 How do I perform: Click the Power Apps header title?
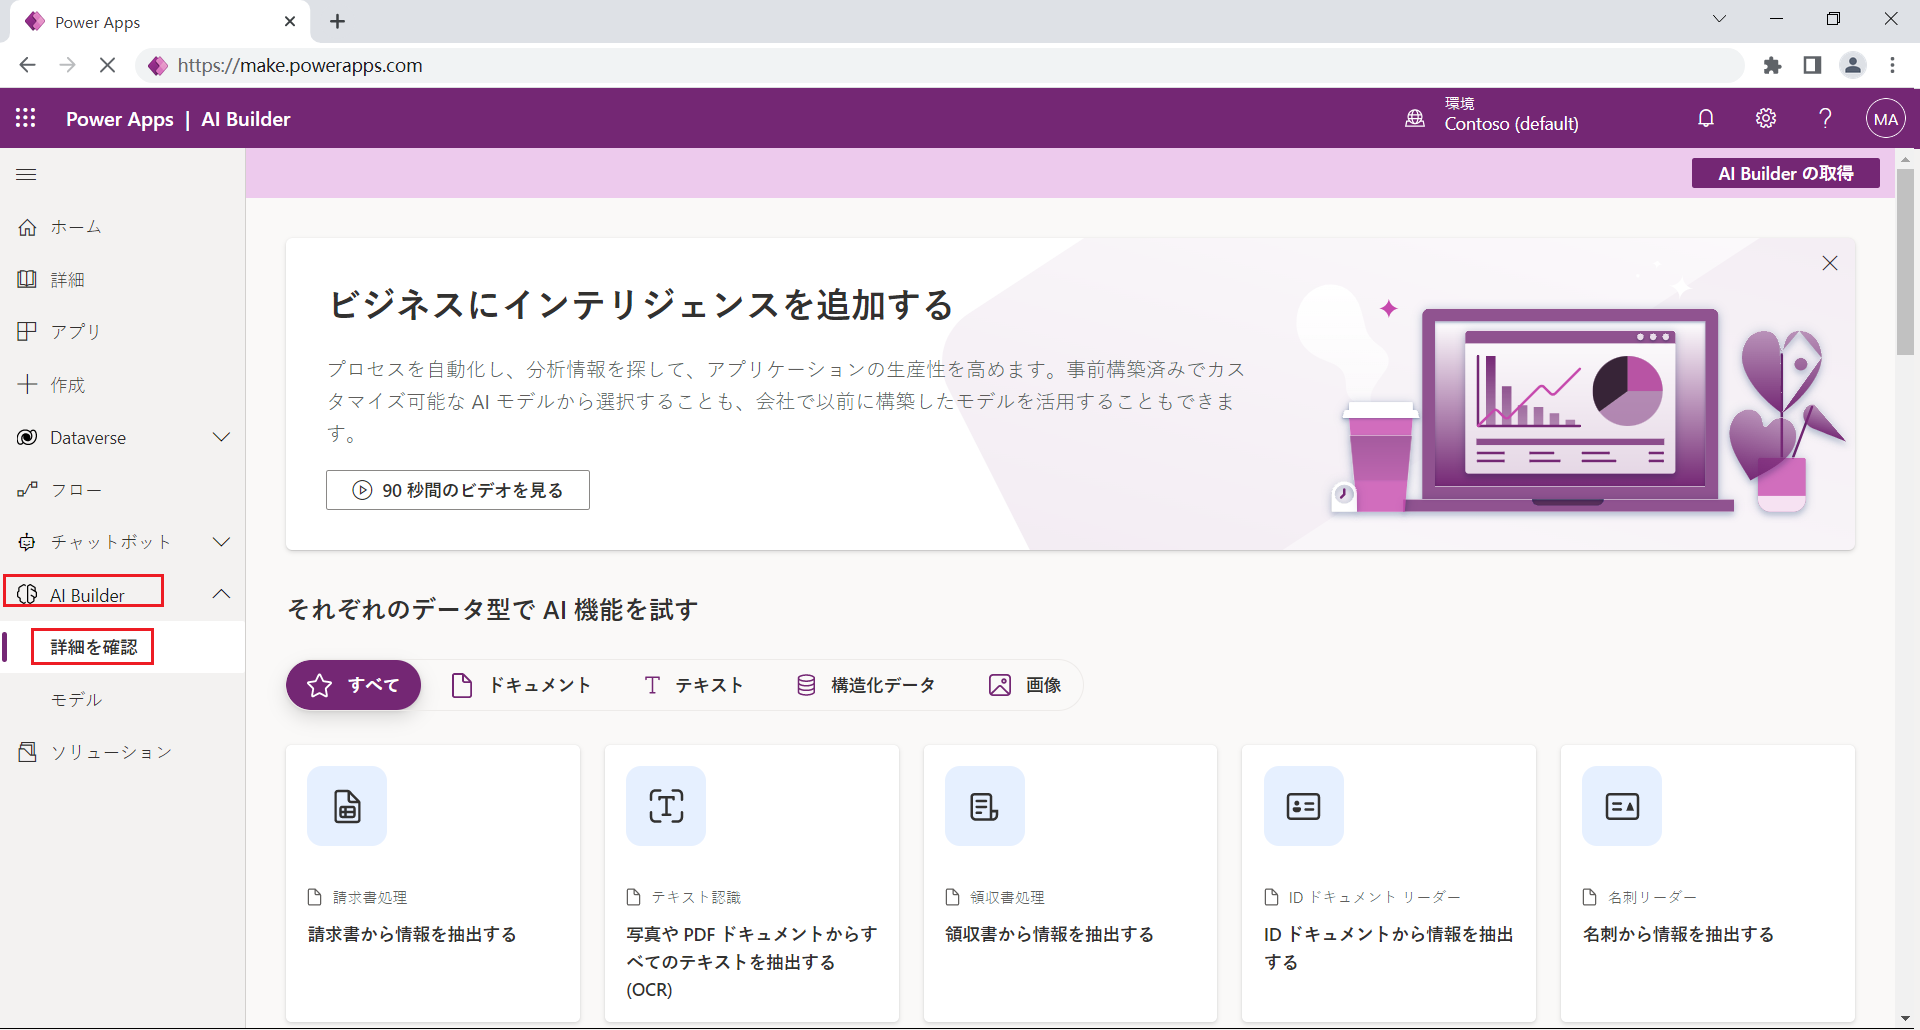[120, 119]
